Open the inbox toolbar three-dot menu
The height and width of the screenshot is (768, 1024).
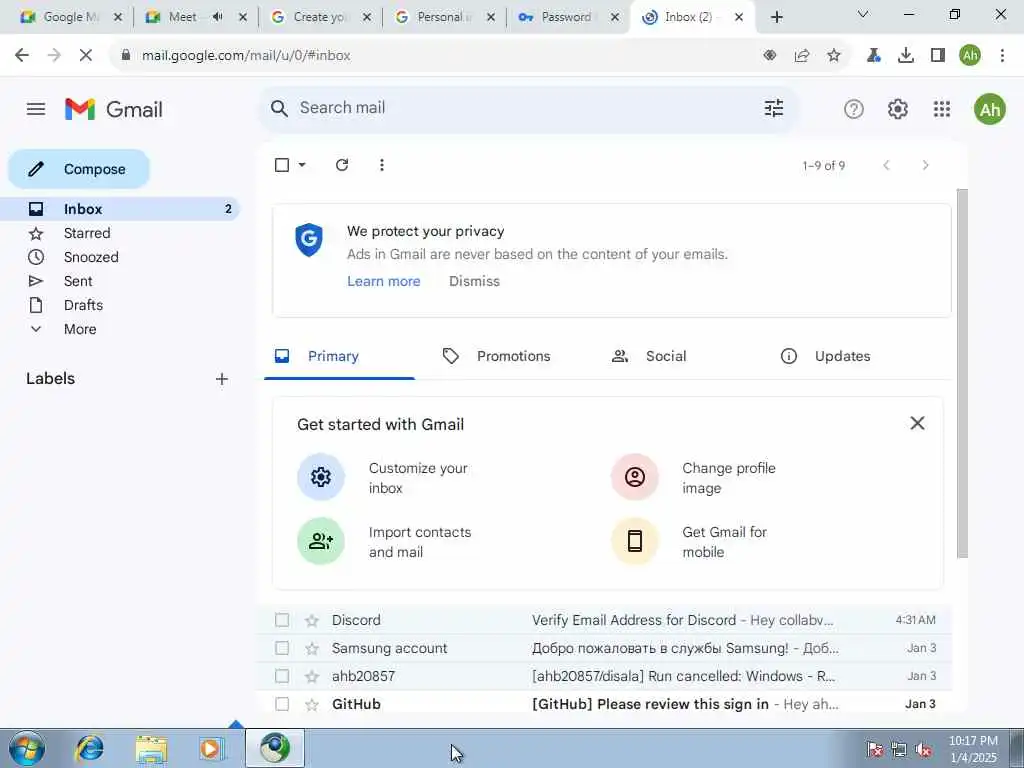pos(382,165)
